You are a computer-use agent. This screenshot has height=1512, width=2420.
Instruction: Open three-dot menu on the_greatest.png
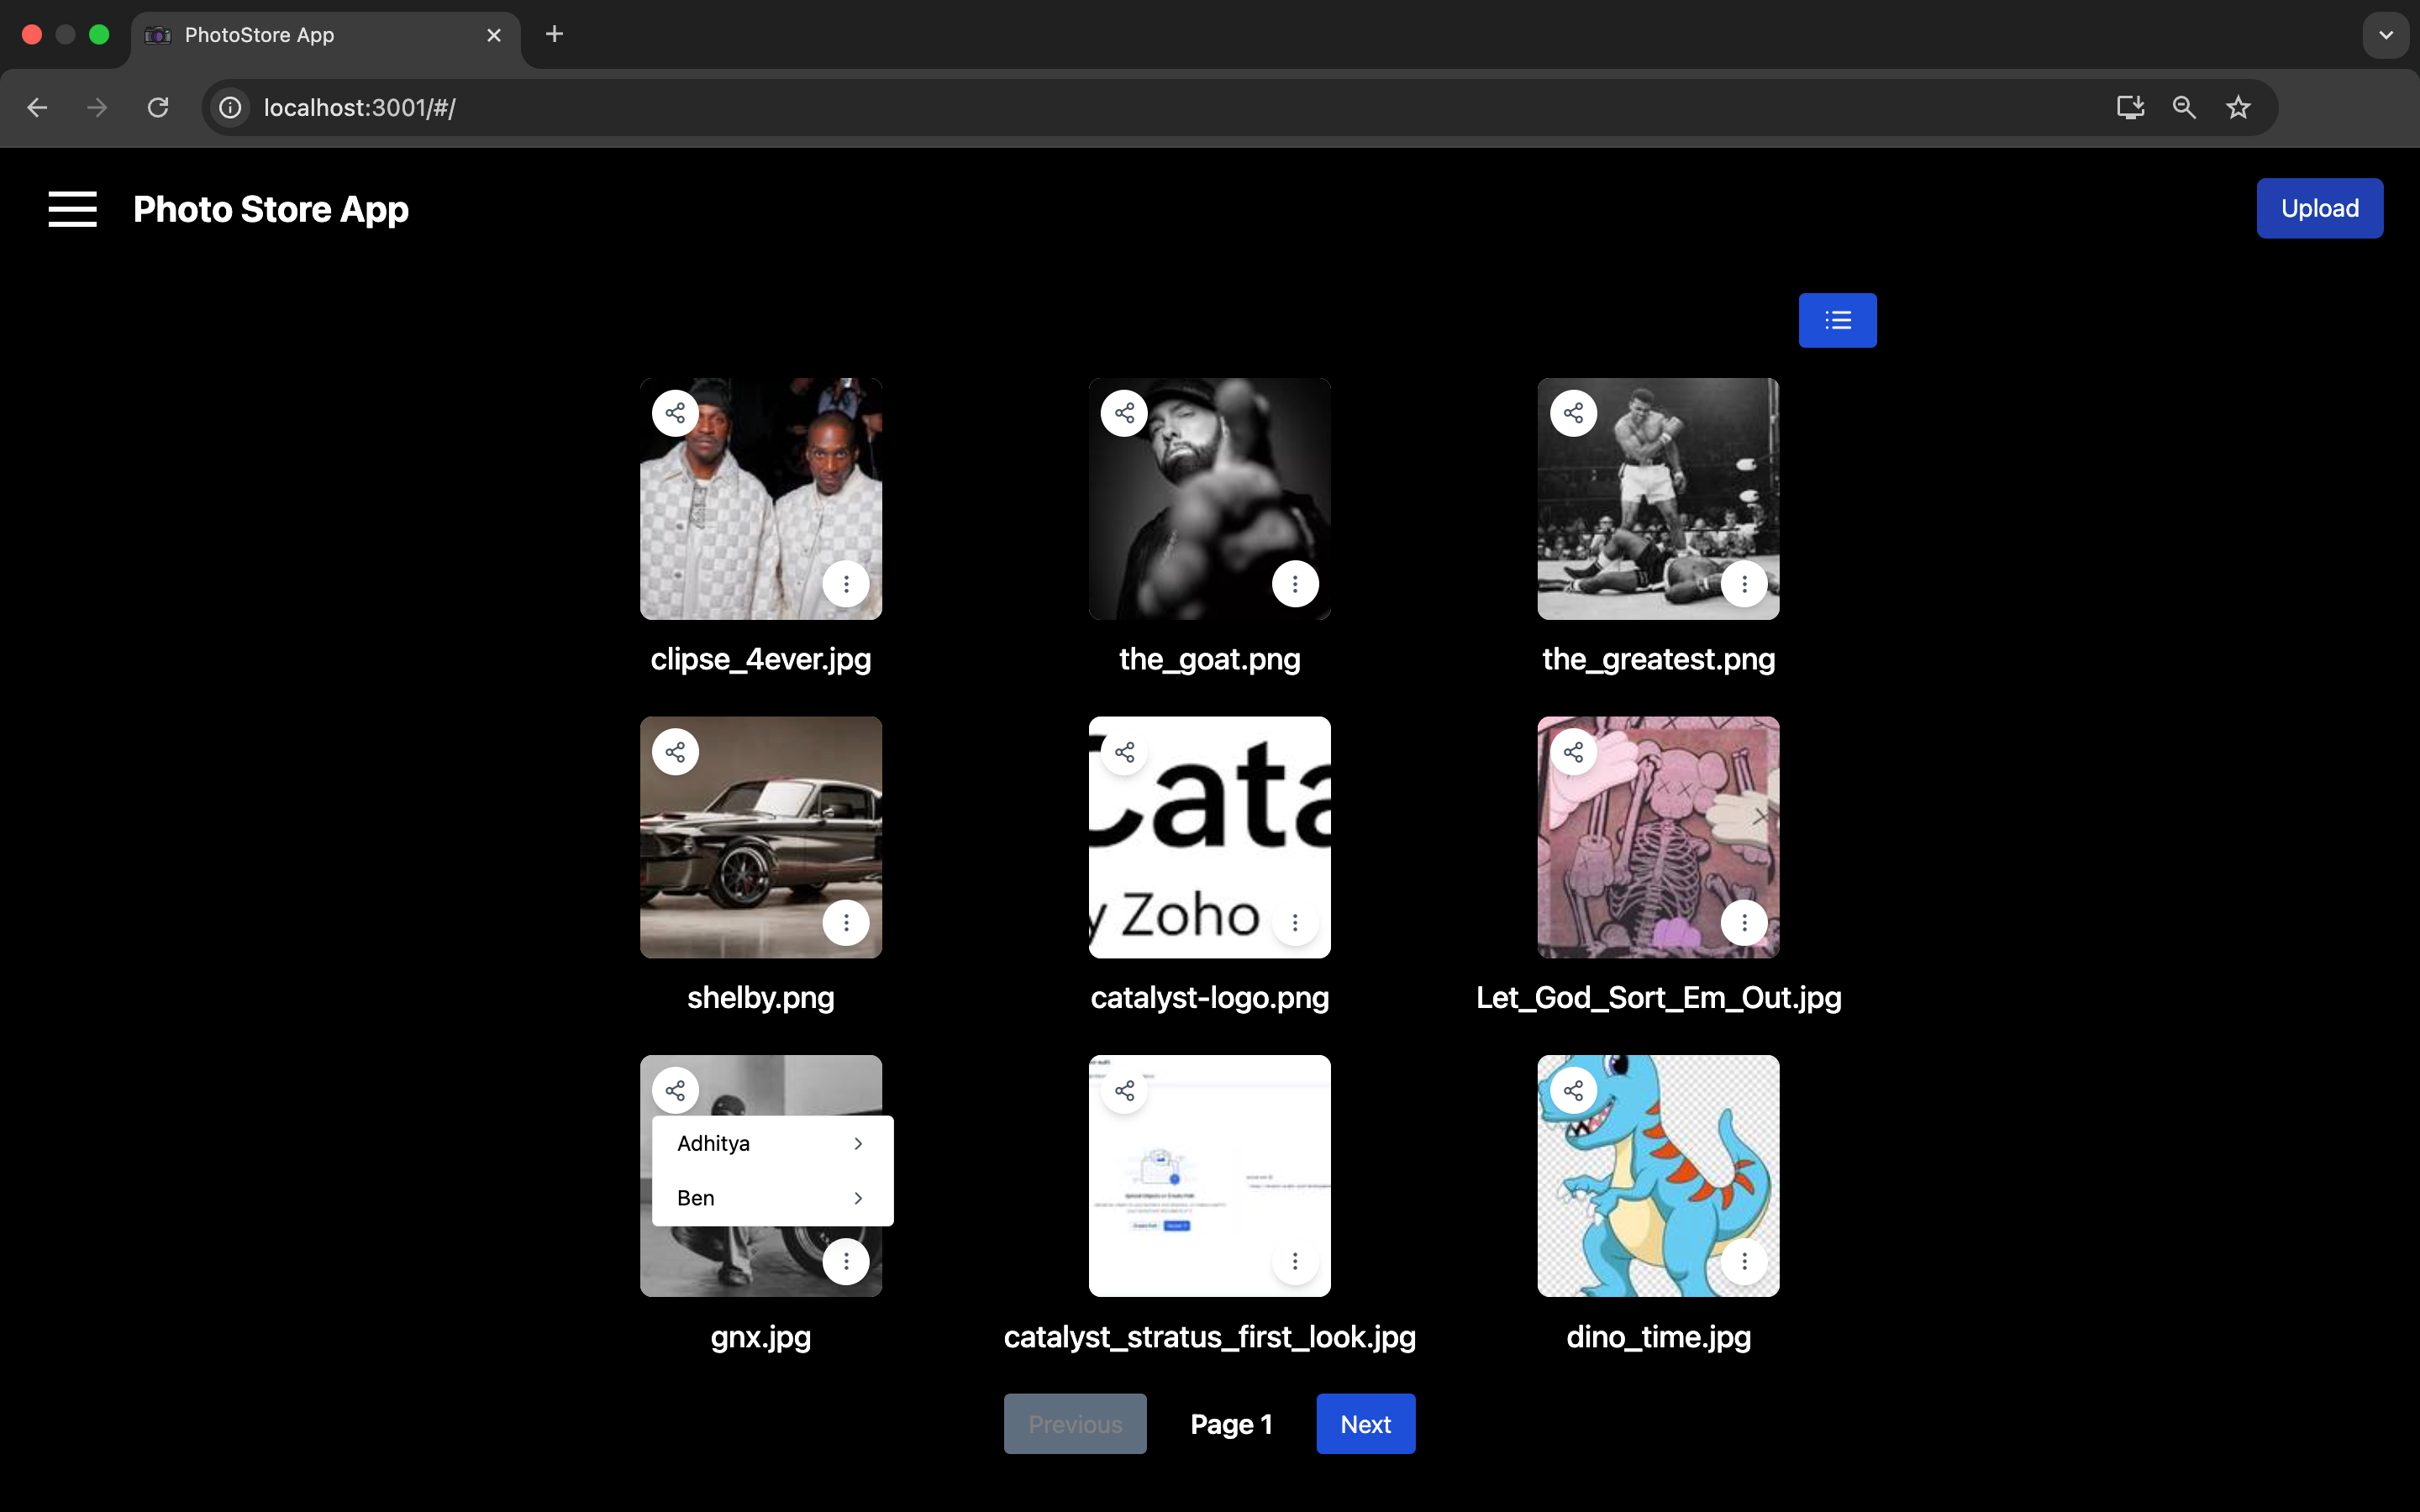[x=1744, y=584]
